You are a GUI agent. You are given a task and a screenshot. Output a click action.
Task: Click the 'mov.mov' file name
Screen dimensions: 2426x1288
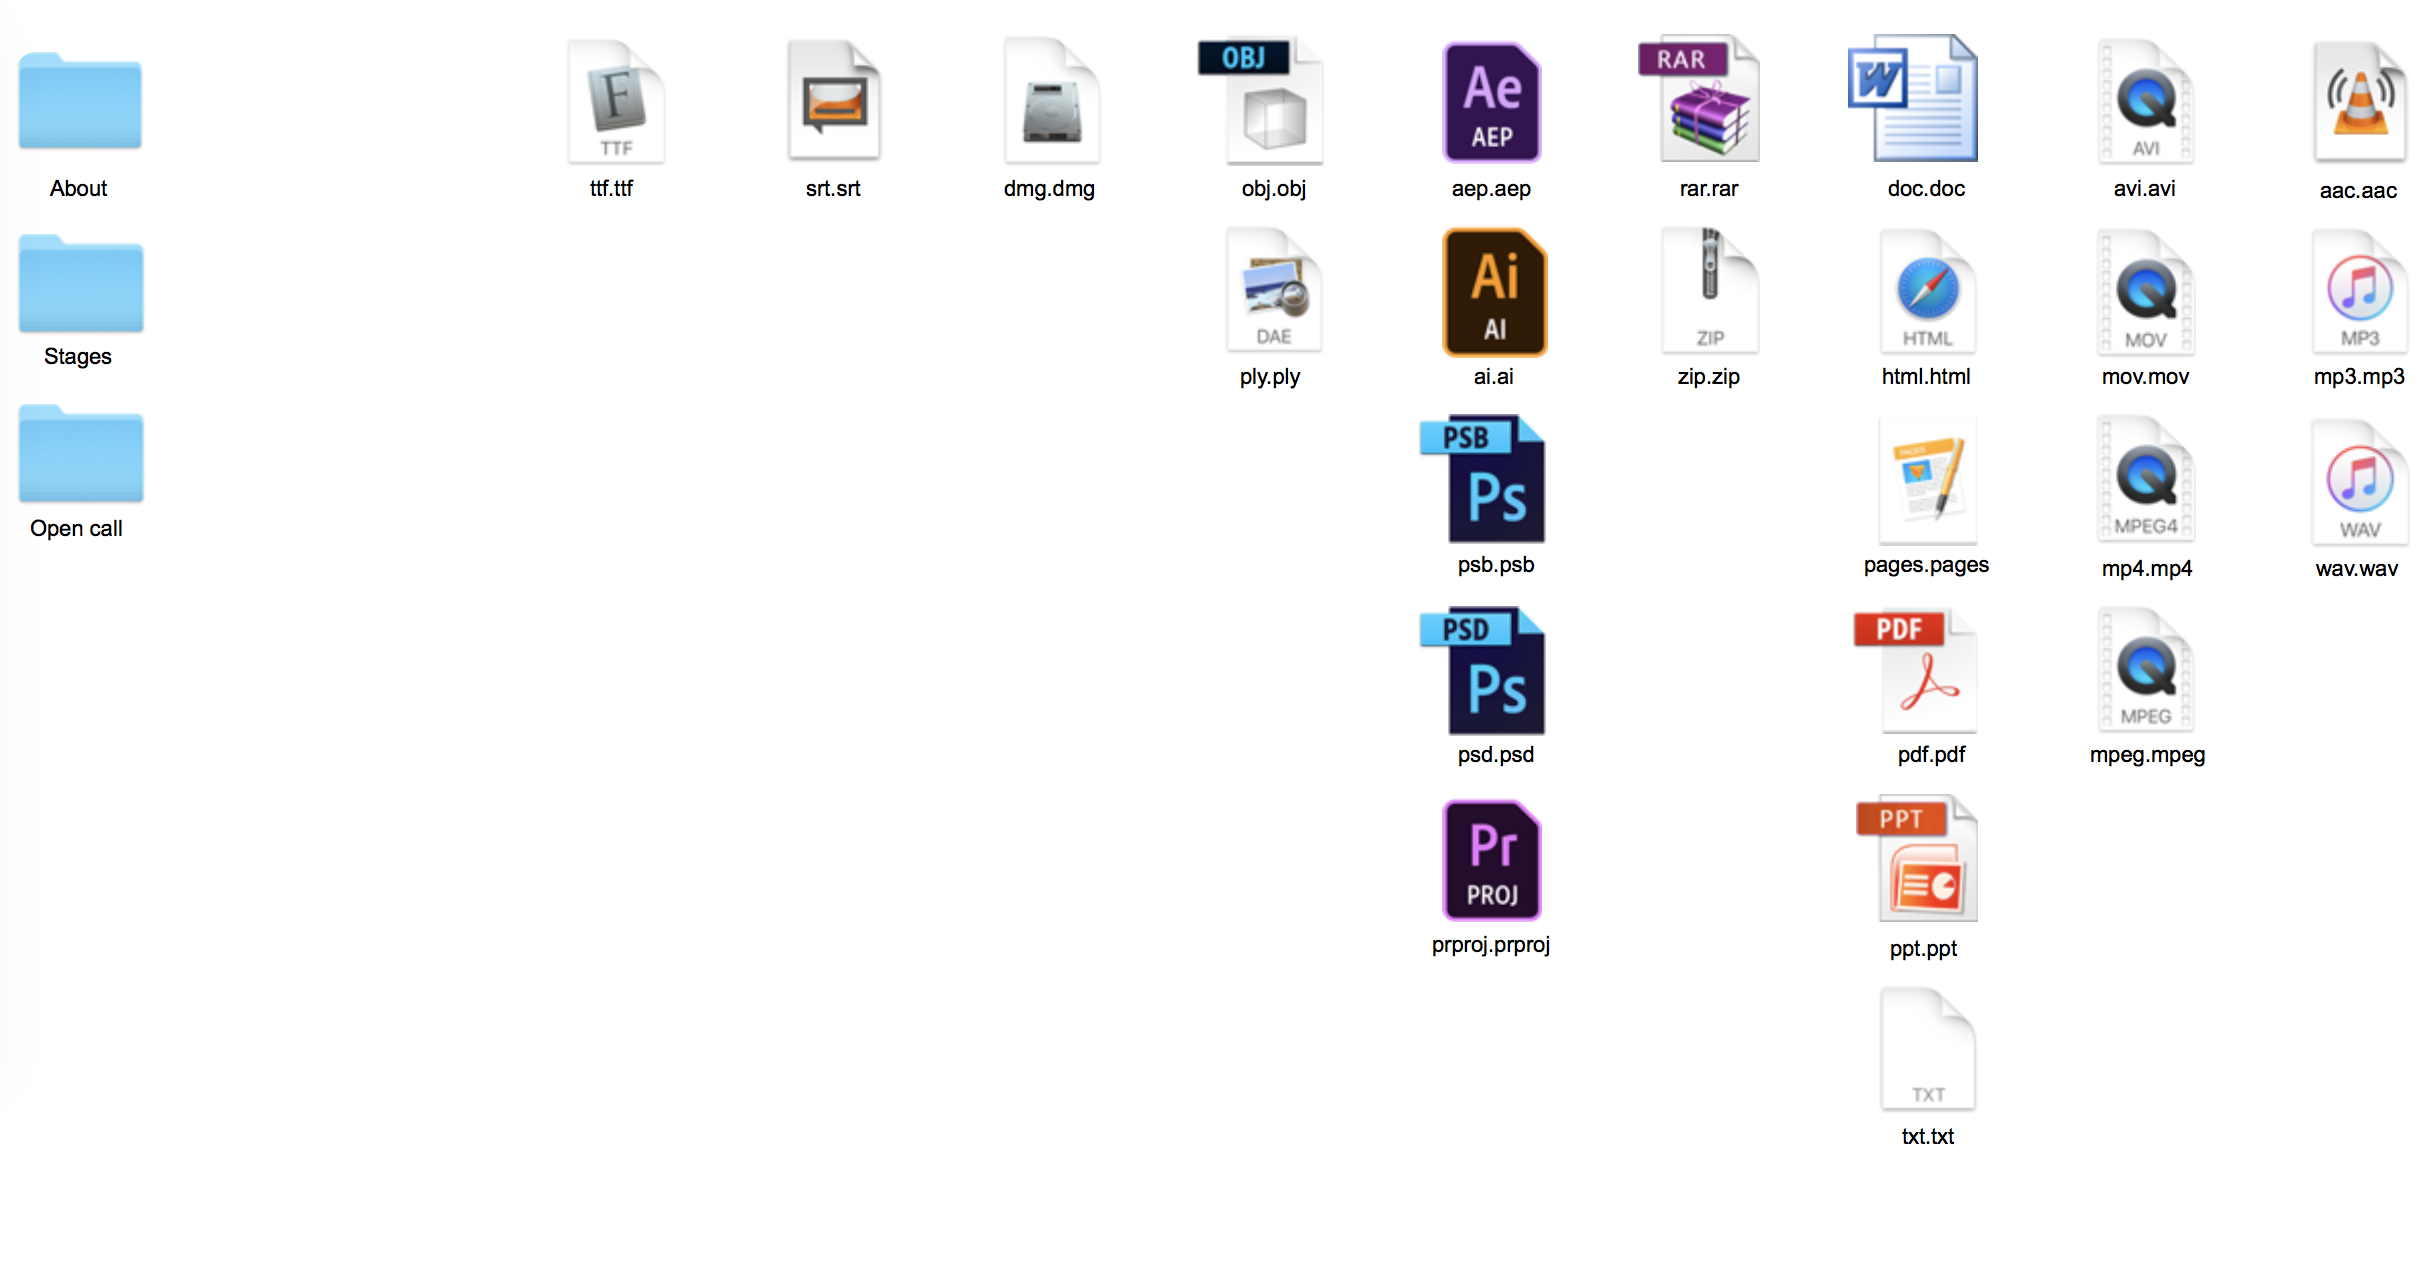click(2145, 376)
